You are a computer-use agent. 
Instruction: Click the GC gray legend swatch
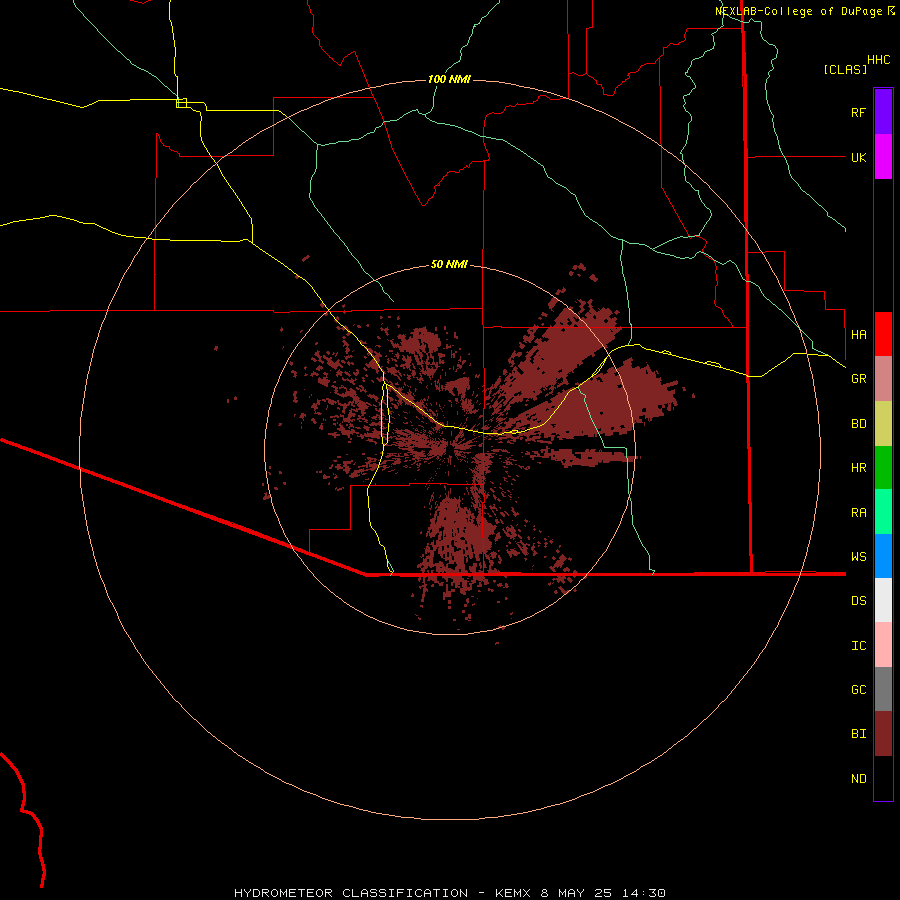click(883, 689)
